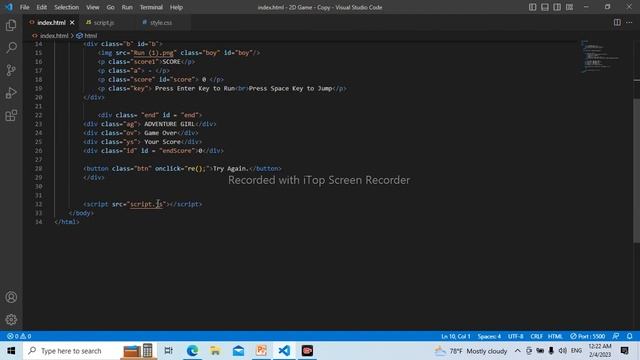640x360 pixels.
Task: Toggle the primary side bar layout icon
Action: [x=532, y=7]
